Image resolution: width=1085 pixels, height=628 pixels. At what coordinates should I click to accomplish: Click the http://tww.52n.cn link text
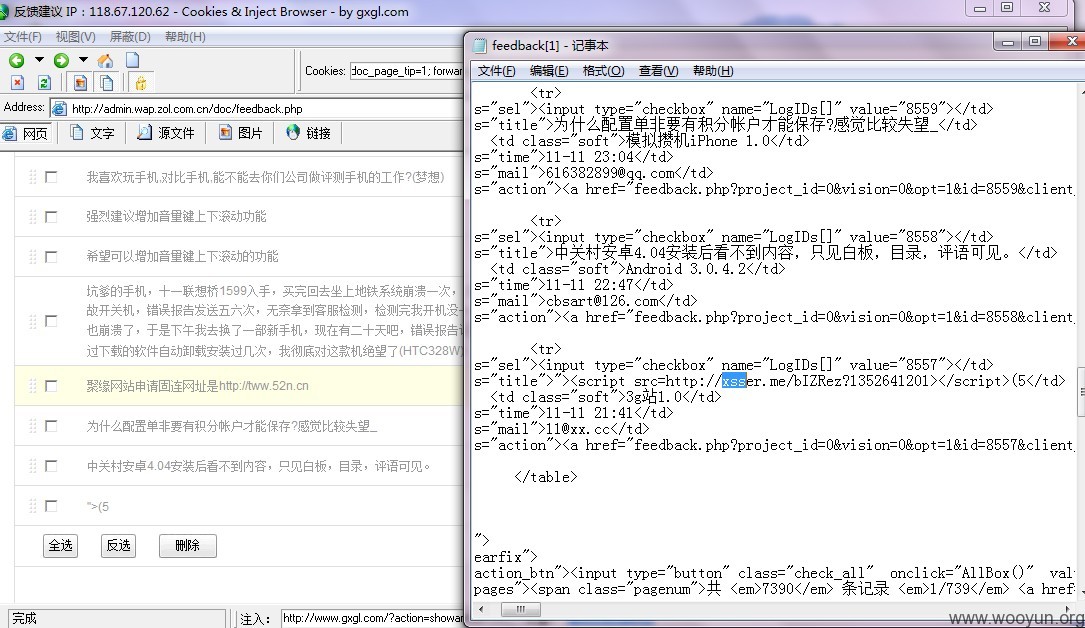click(264, 386)
